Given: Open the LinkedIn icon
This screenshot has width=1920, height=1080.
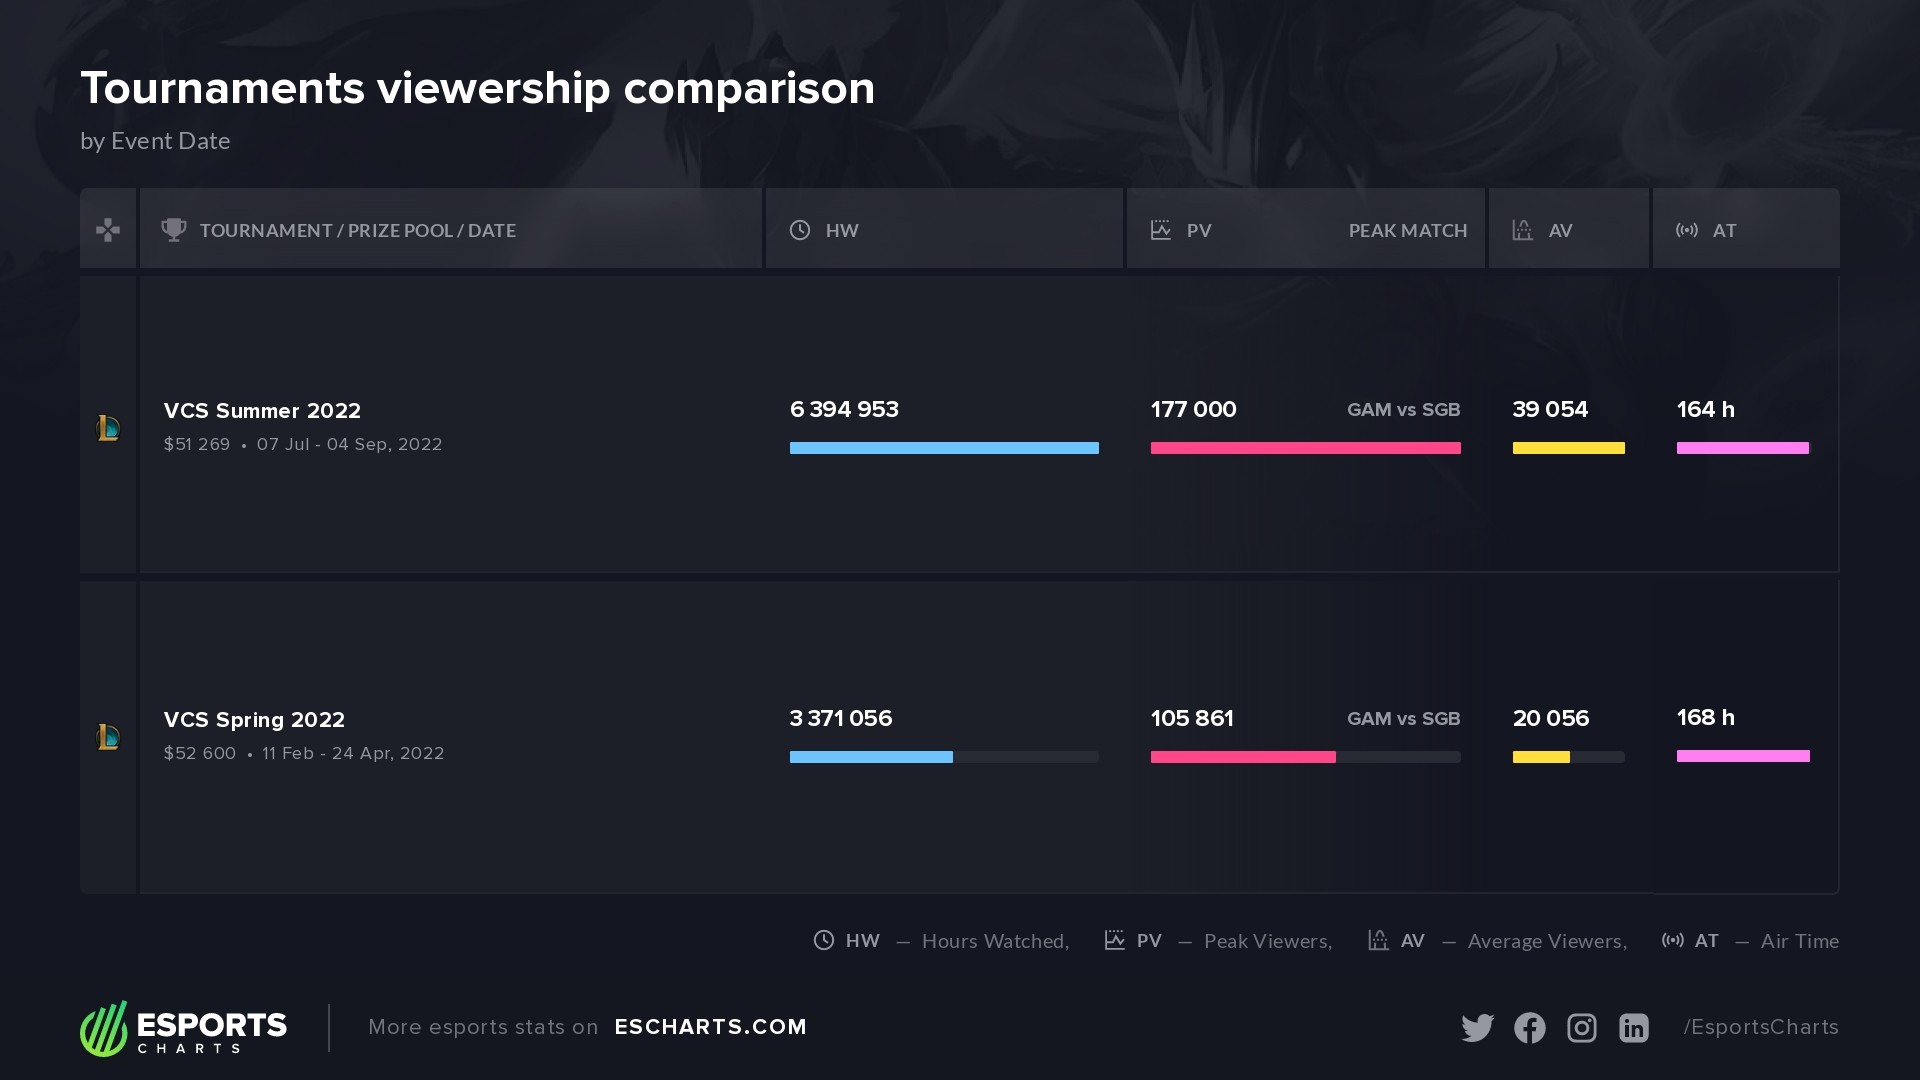Looking at the screenshot, I should tap(1633, 1028).
